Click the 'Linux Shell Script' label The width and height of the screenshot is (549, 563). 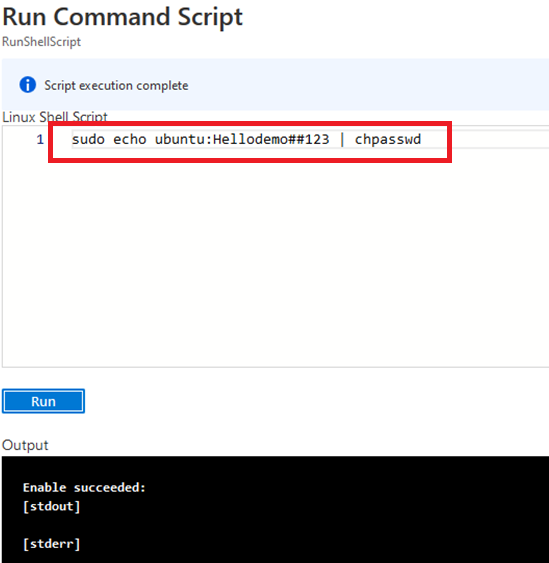coord(55,117)
